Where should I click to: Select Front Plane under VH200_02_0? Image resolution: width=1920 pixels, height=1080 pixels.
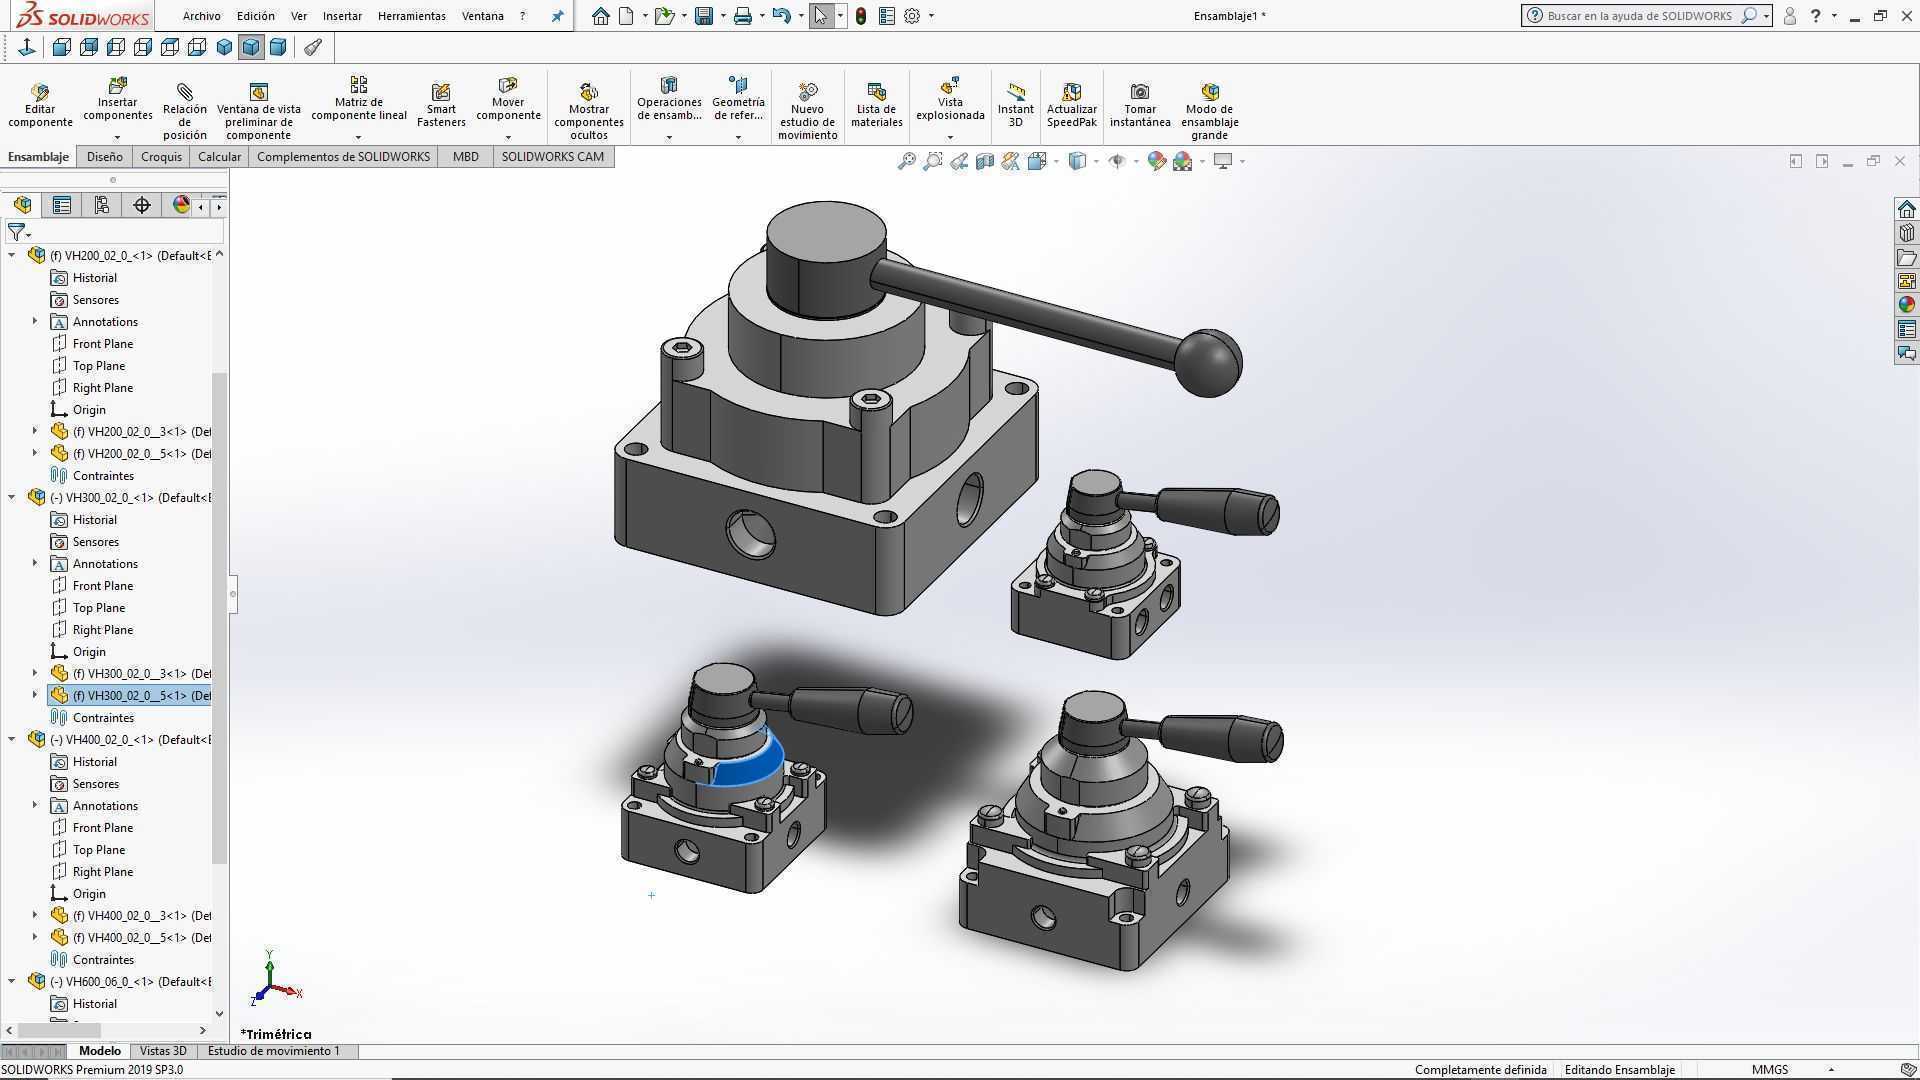pyautogui.click(x=102, y=343)
